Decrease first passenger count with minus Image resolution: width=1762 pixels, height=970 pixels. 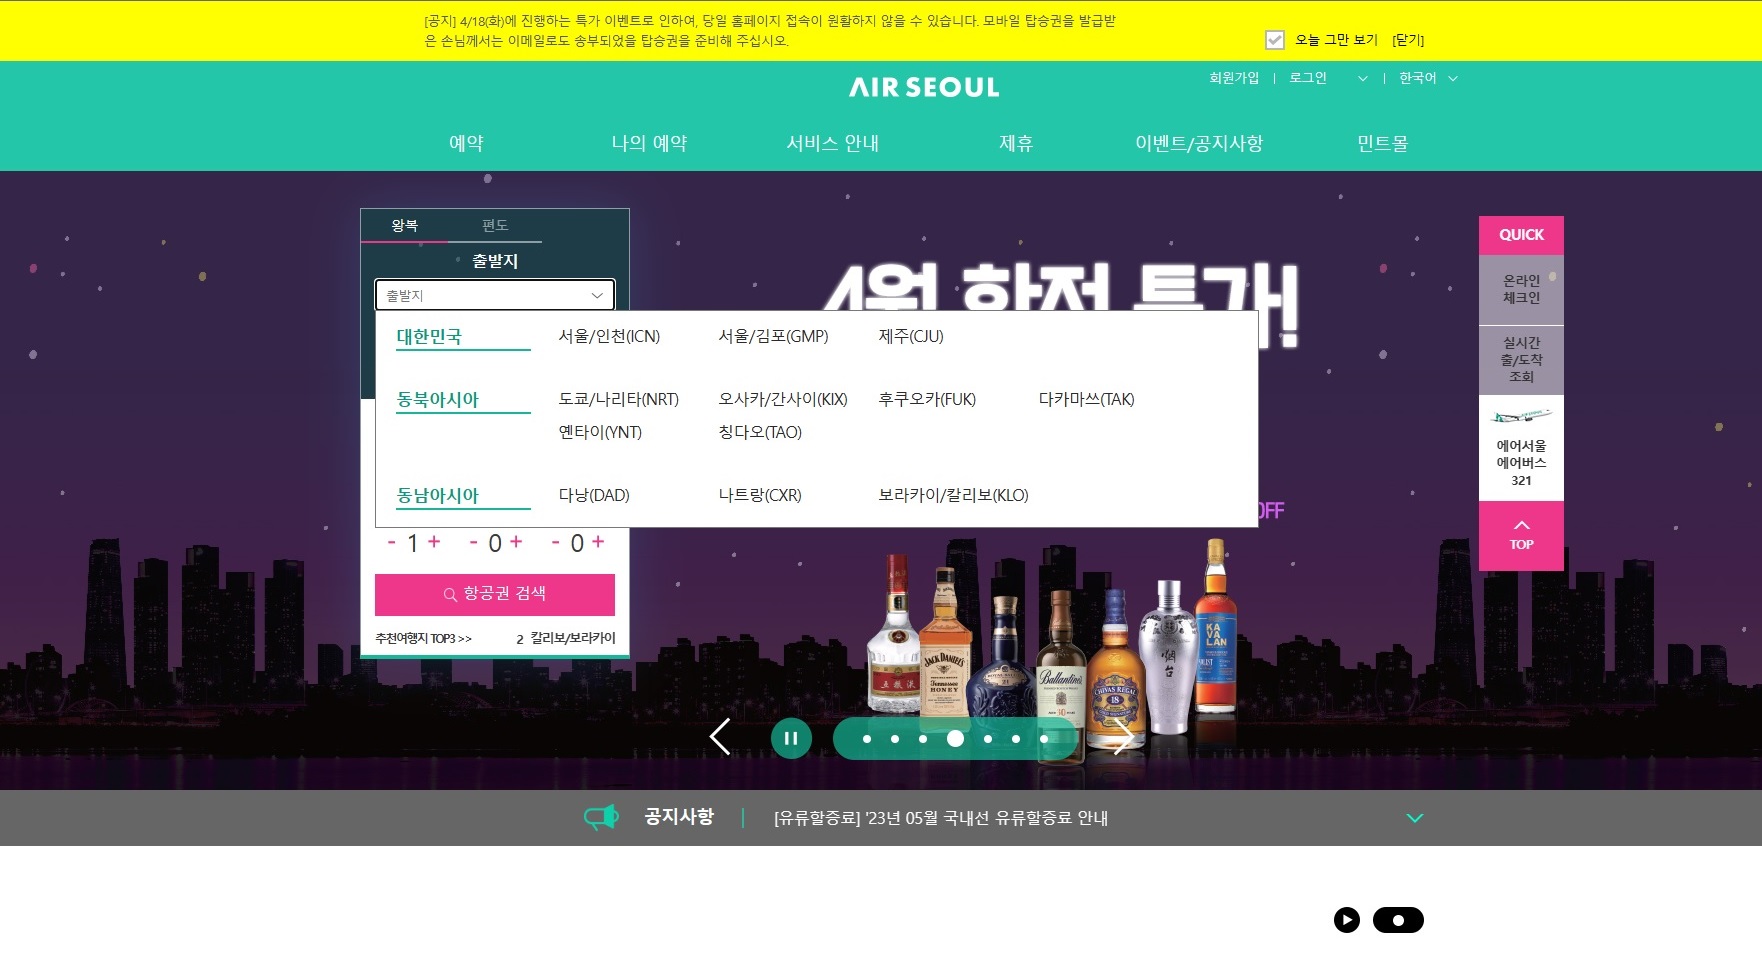click(x=392, y=543)
